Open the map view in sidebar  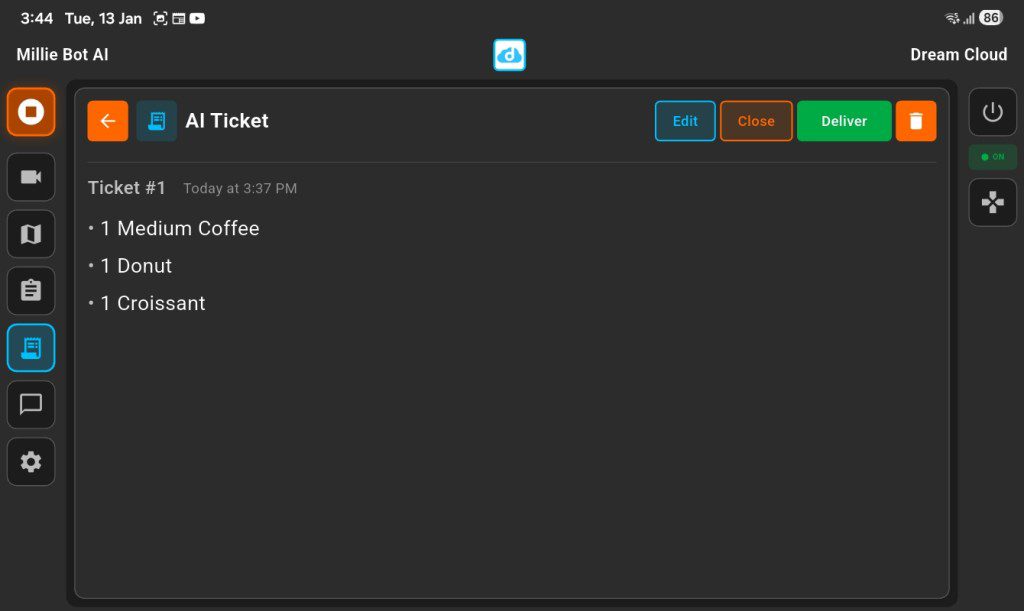click(x=31, y=234)
